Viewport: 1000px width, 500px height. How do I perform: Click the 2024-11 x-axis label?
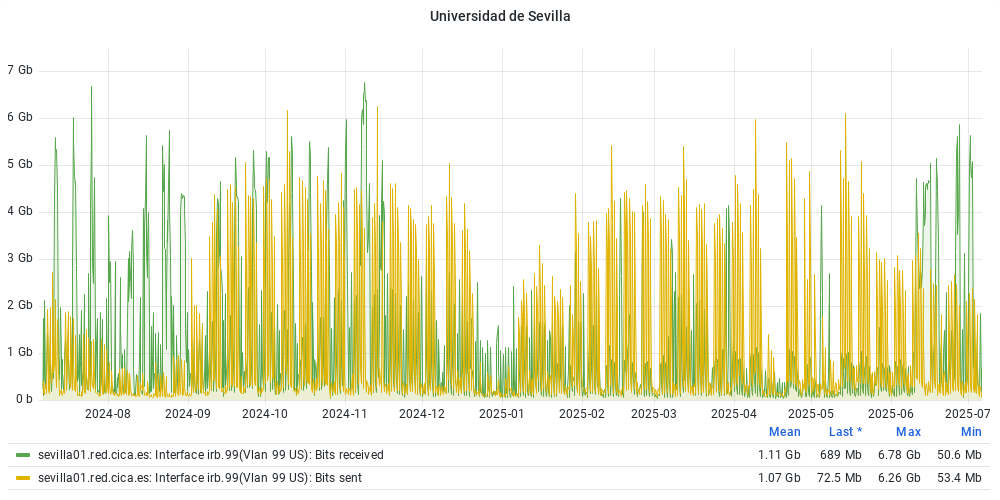pyautogui.click(x=345, y=413)
